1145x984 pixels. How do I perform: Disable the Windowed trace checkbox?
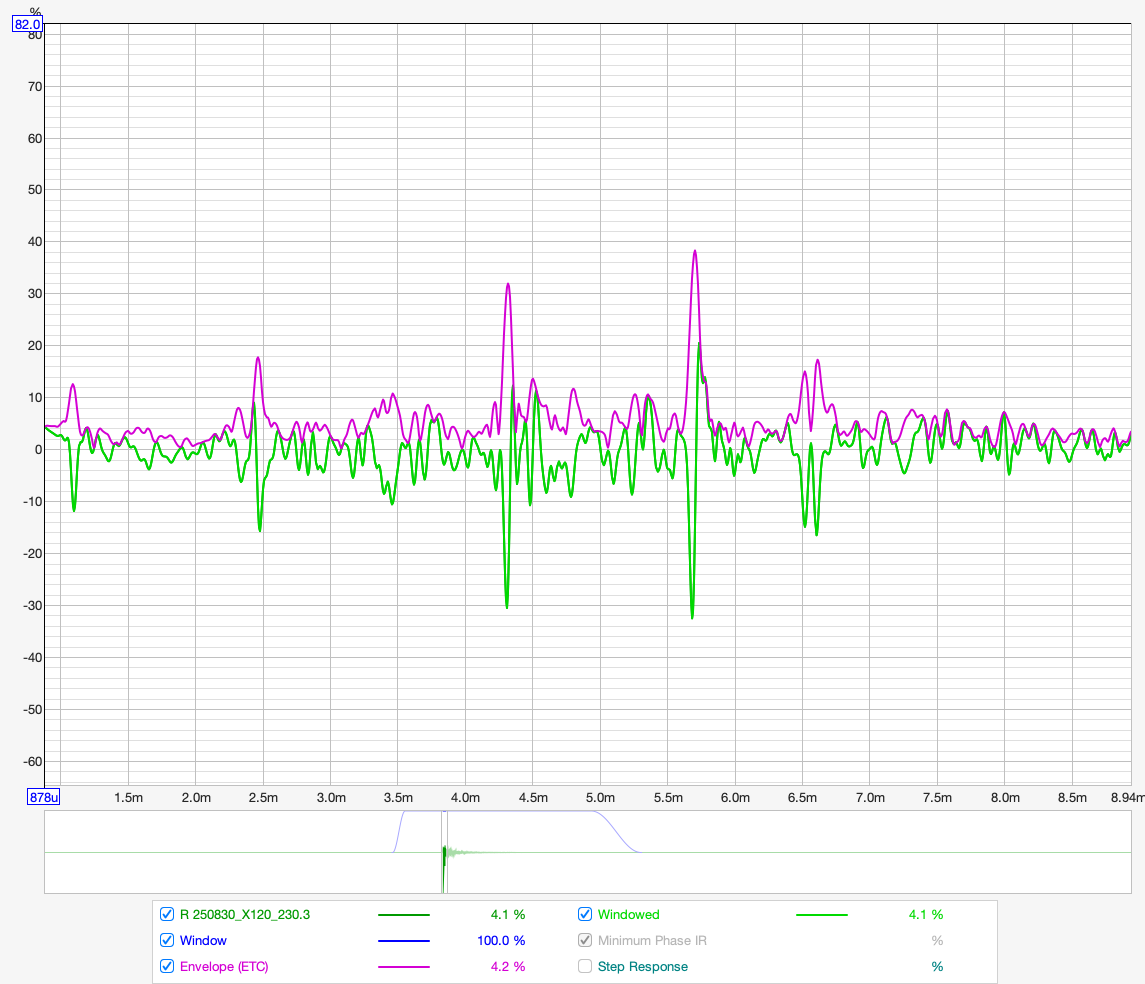click(585, 914)
